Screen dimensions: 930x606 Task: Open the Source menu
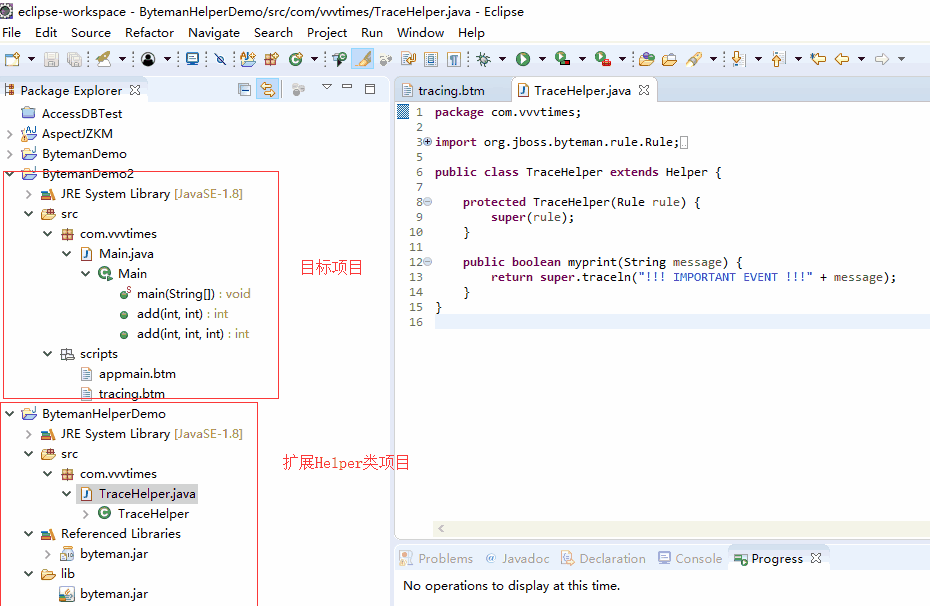click(x=91, y=33)
